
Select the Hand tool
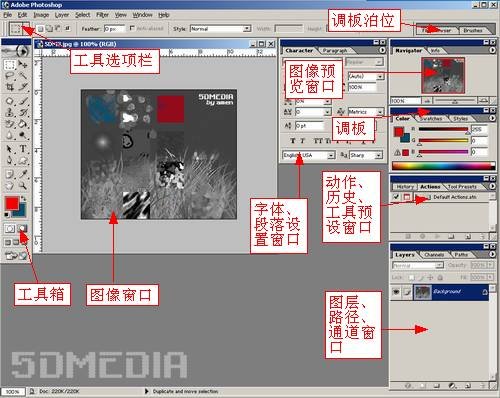click(10, 186)
